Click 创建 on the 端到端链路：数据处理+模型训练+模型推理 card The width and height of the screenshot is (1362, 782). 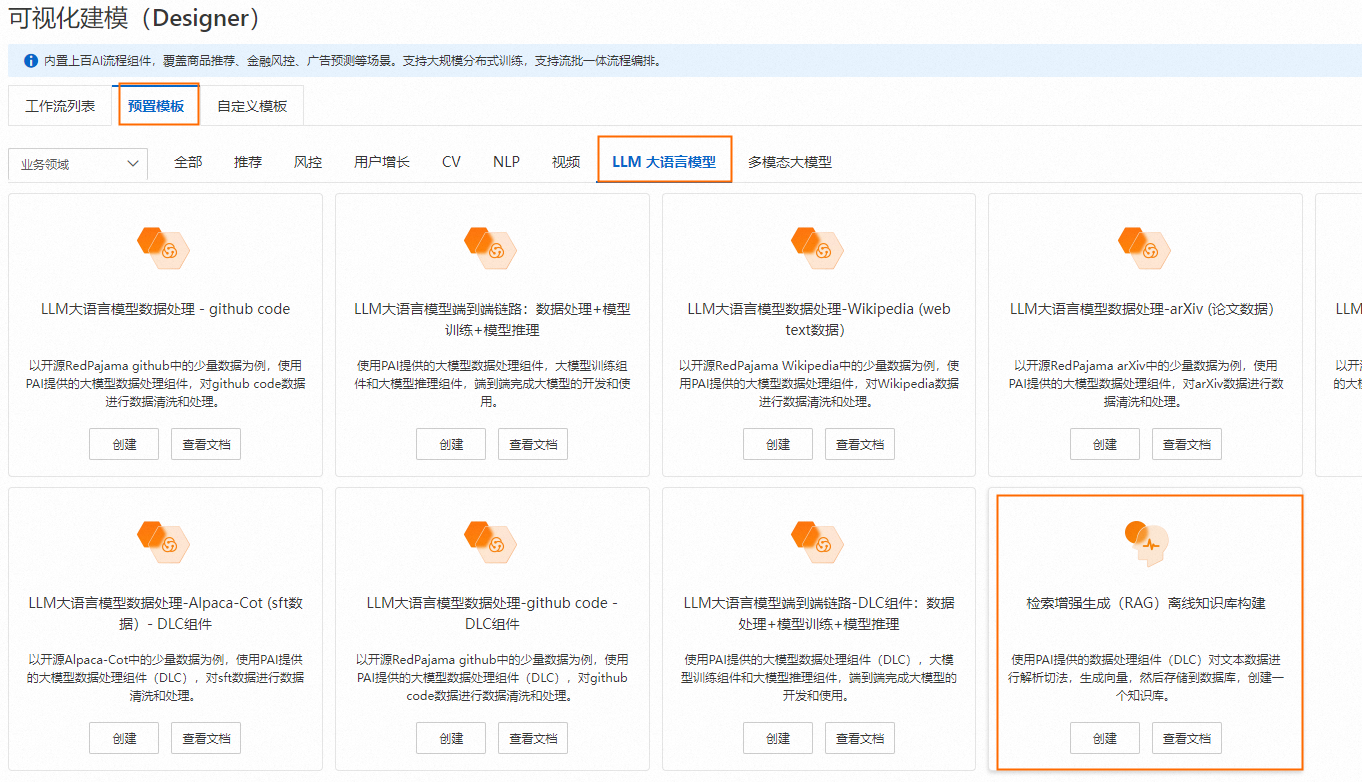[x=451, y=444]
